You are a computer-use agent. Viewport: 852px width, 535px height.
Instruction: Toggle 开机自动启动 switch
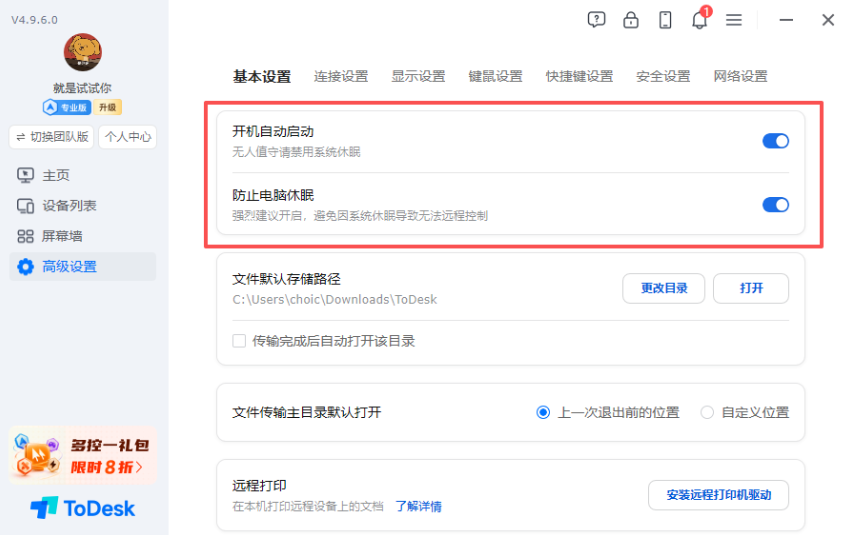pos(775,141)
